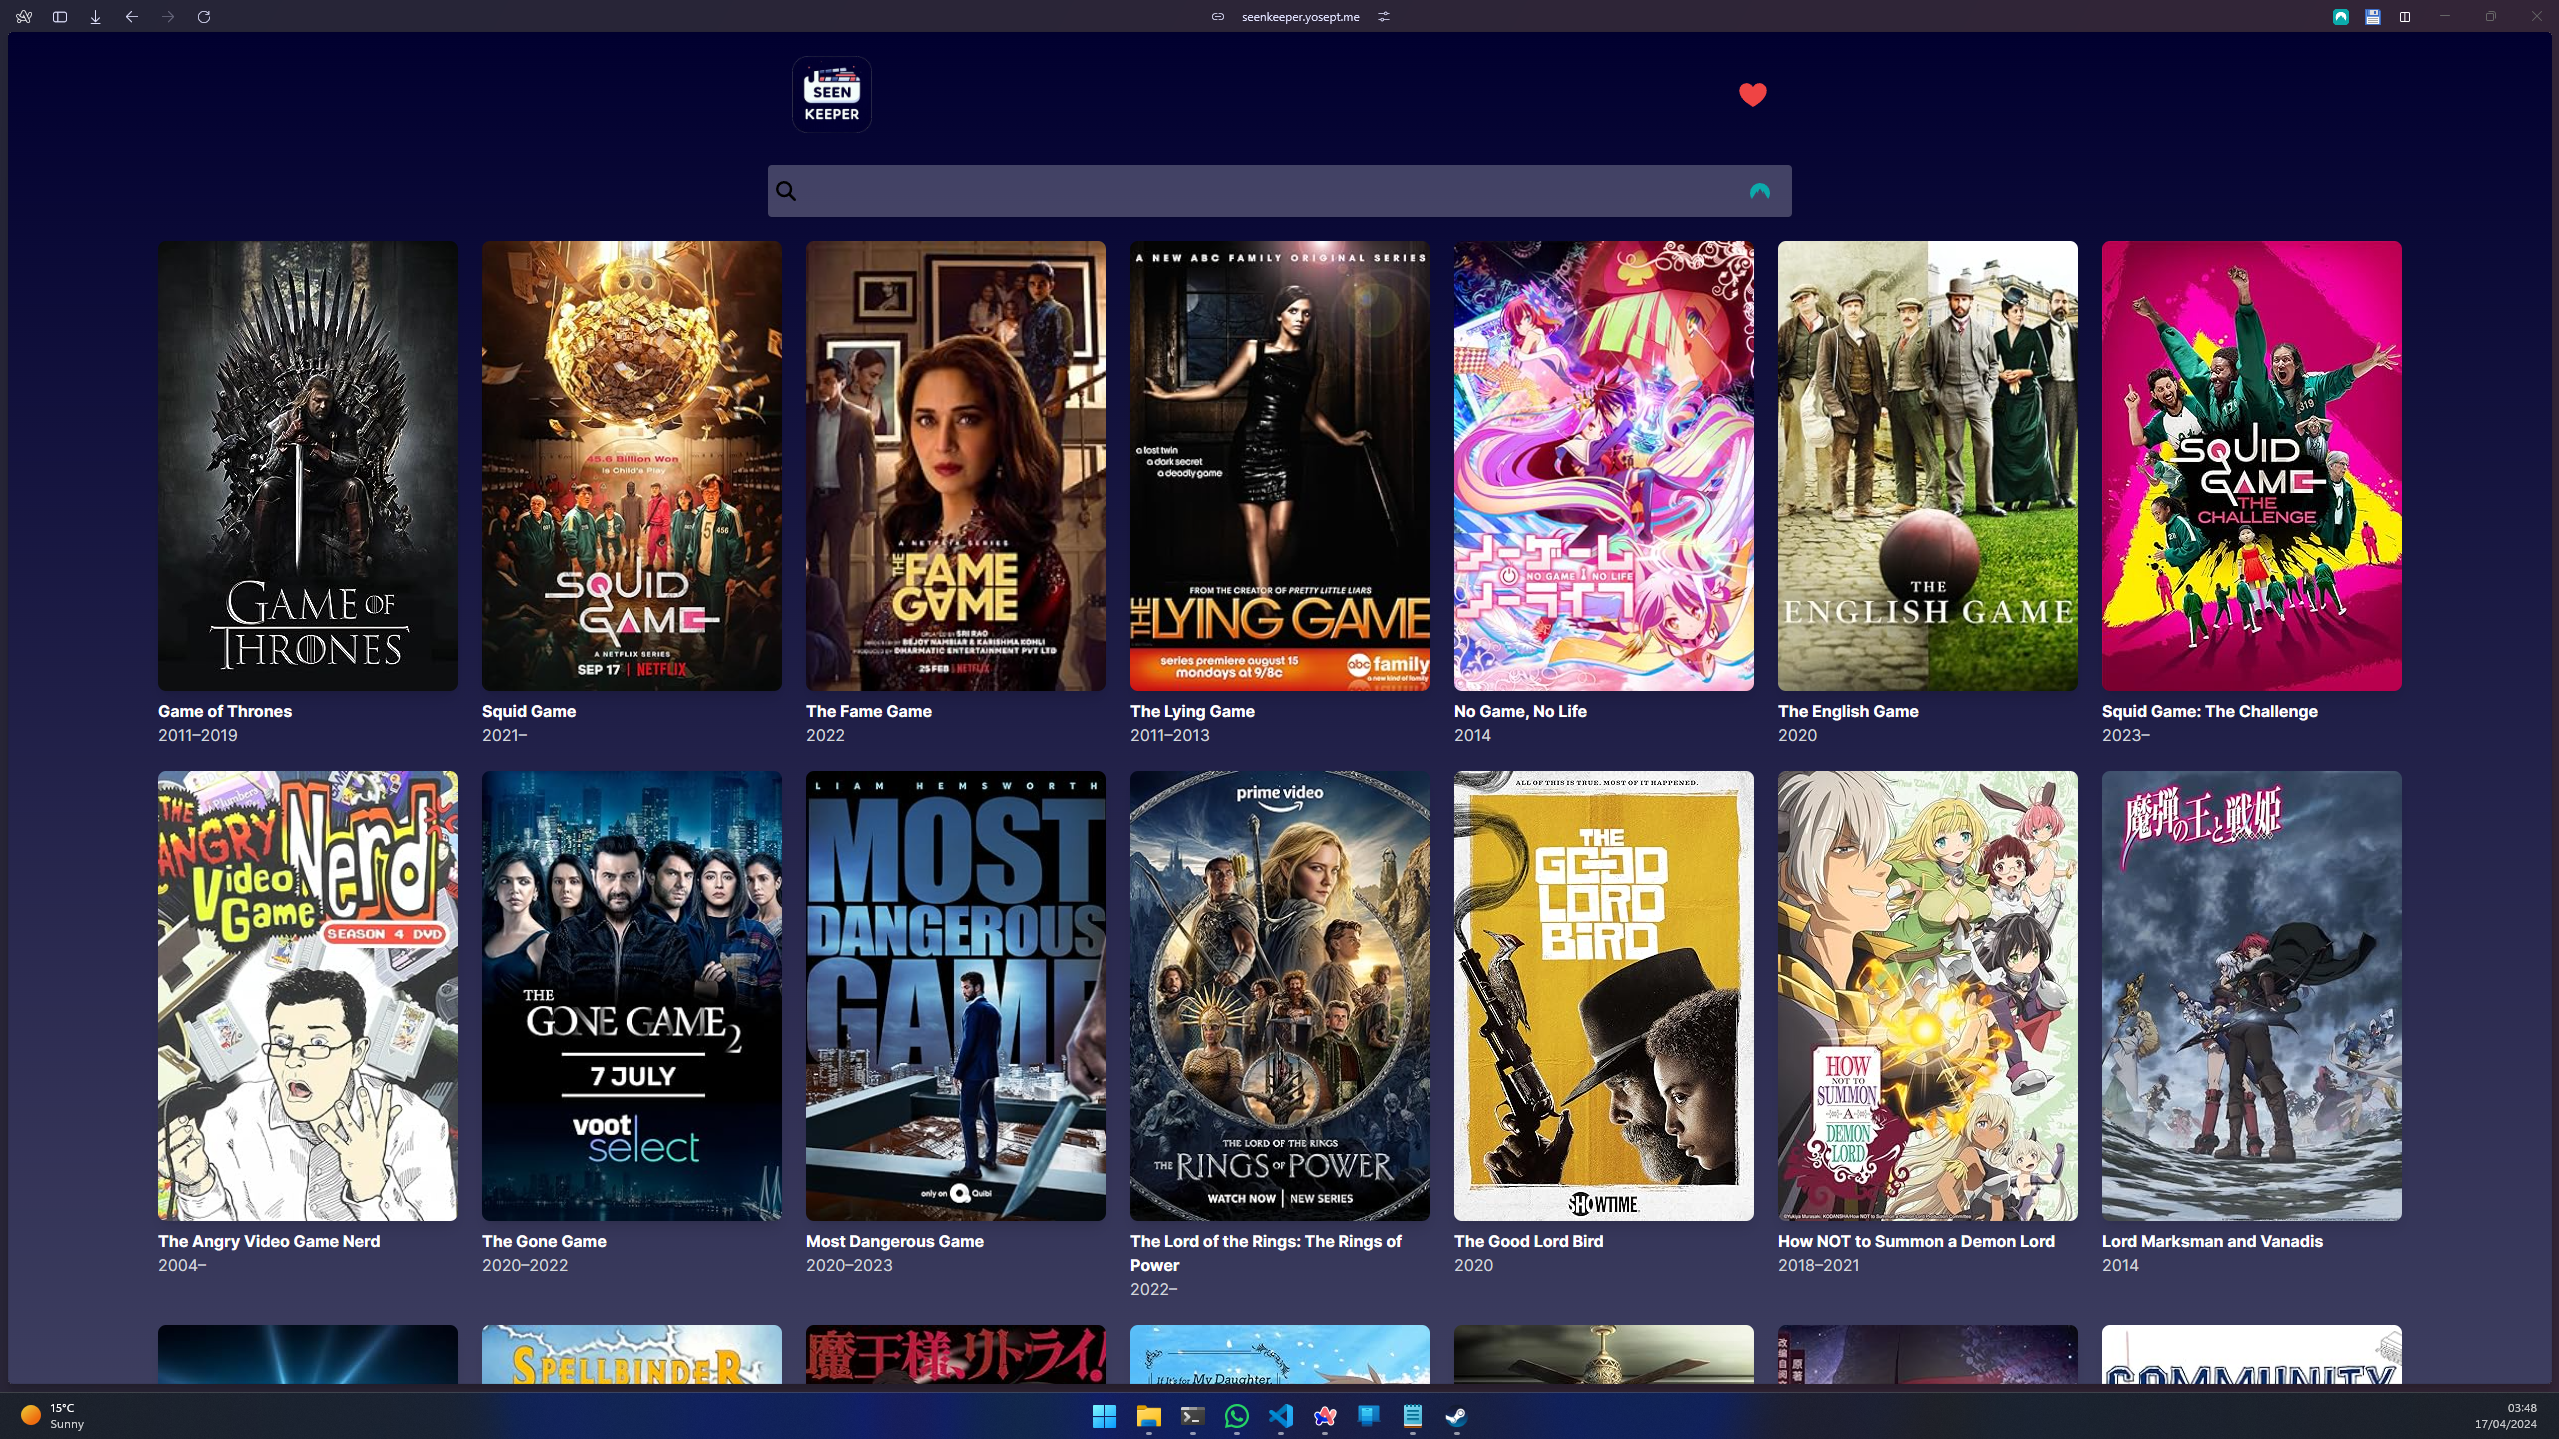Click the search magnifier icon
The image size is (2559, 1439).
click(x=786, y=191)
